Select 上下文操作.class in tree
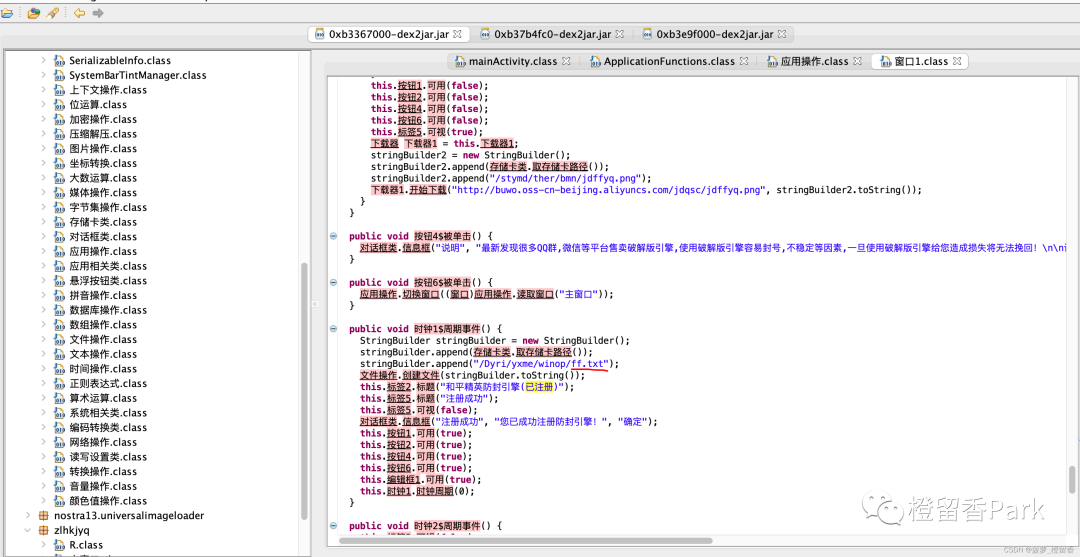This screenshot has width=1080, height=557. point(108,90)
